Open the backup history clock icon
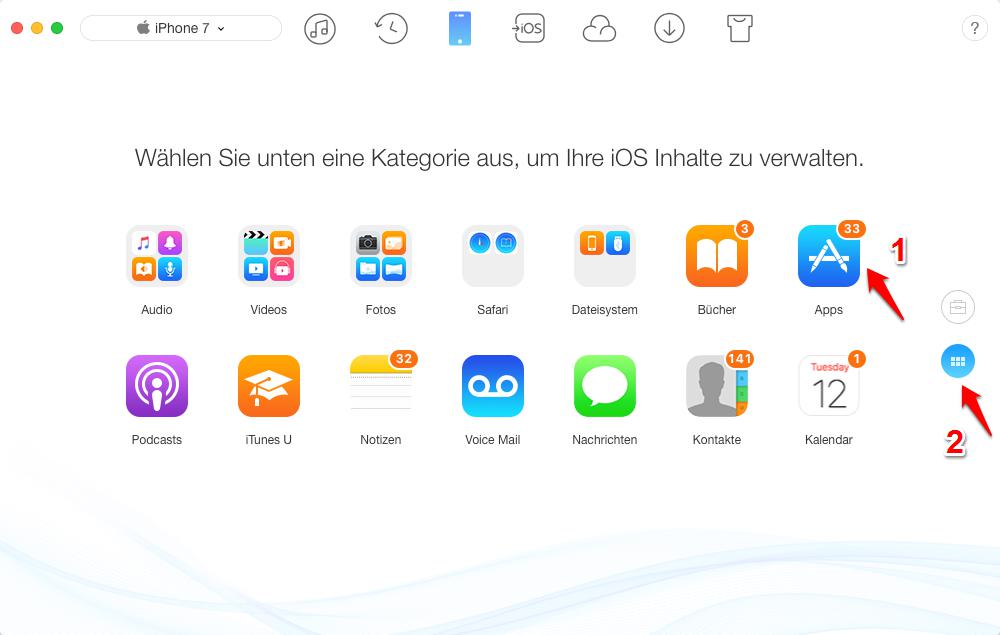Image resolution: width=1000 pixels, height=635 pixels. click(390, 29)
